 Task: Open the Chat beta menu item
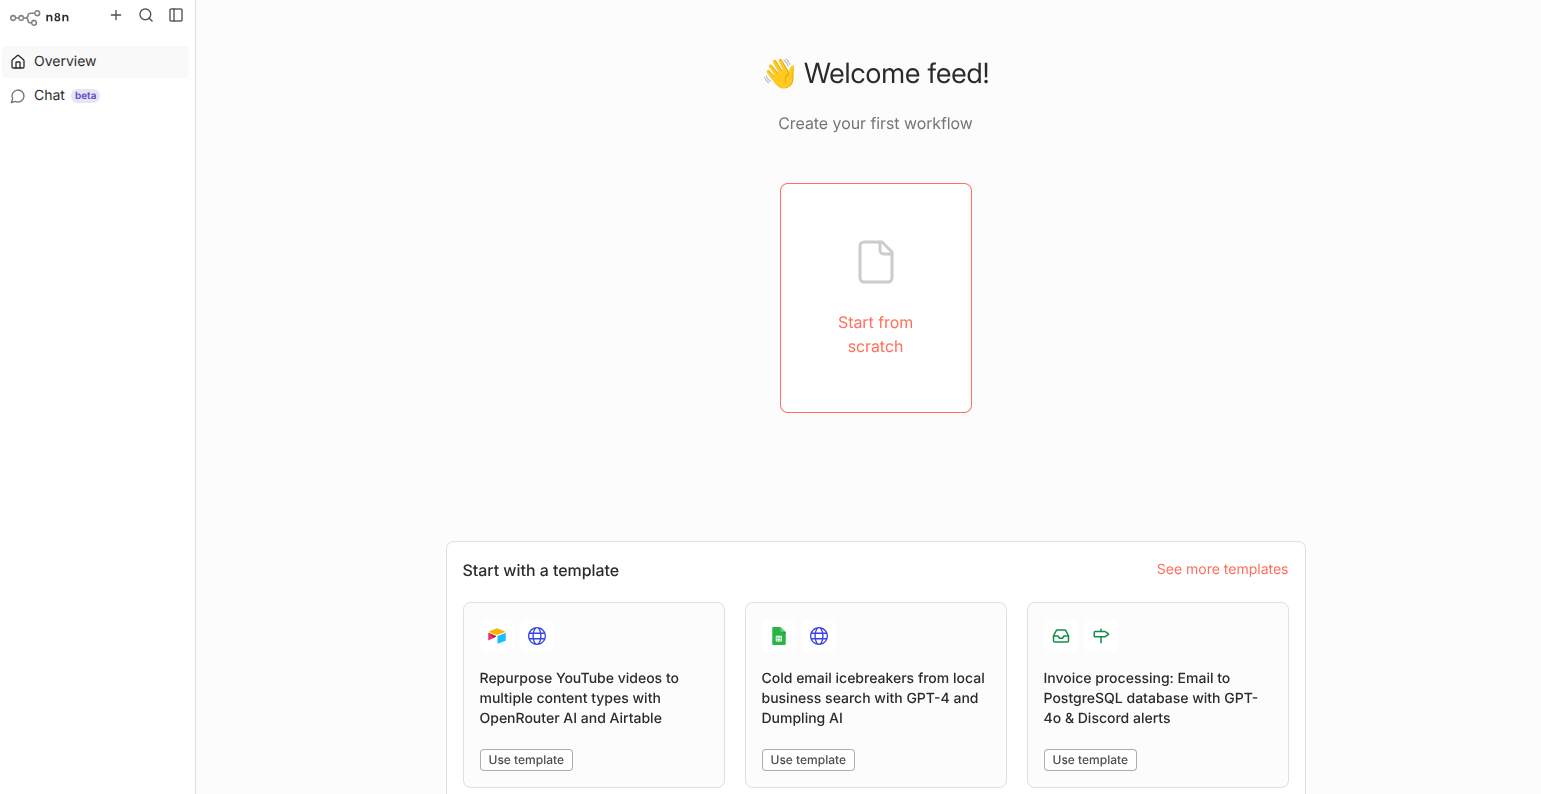click(50, 95)
